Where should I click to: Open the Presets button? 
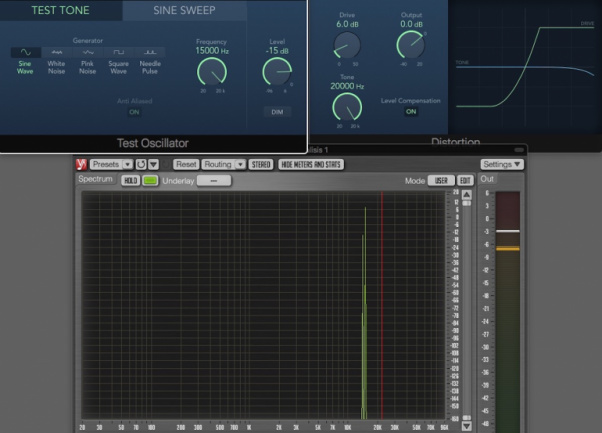click(x=106, y=164)
